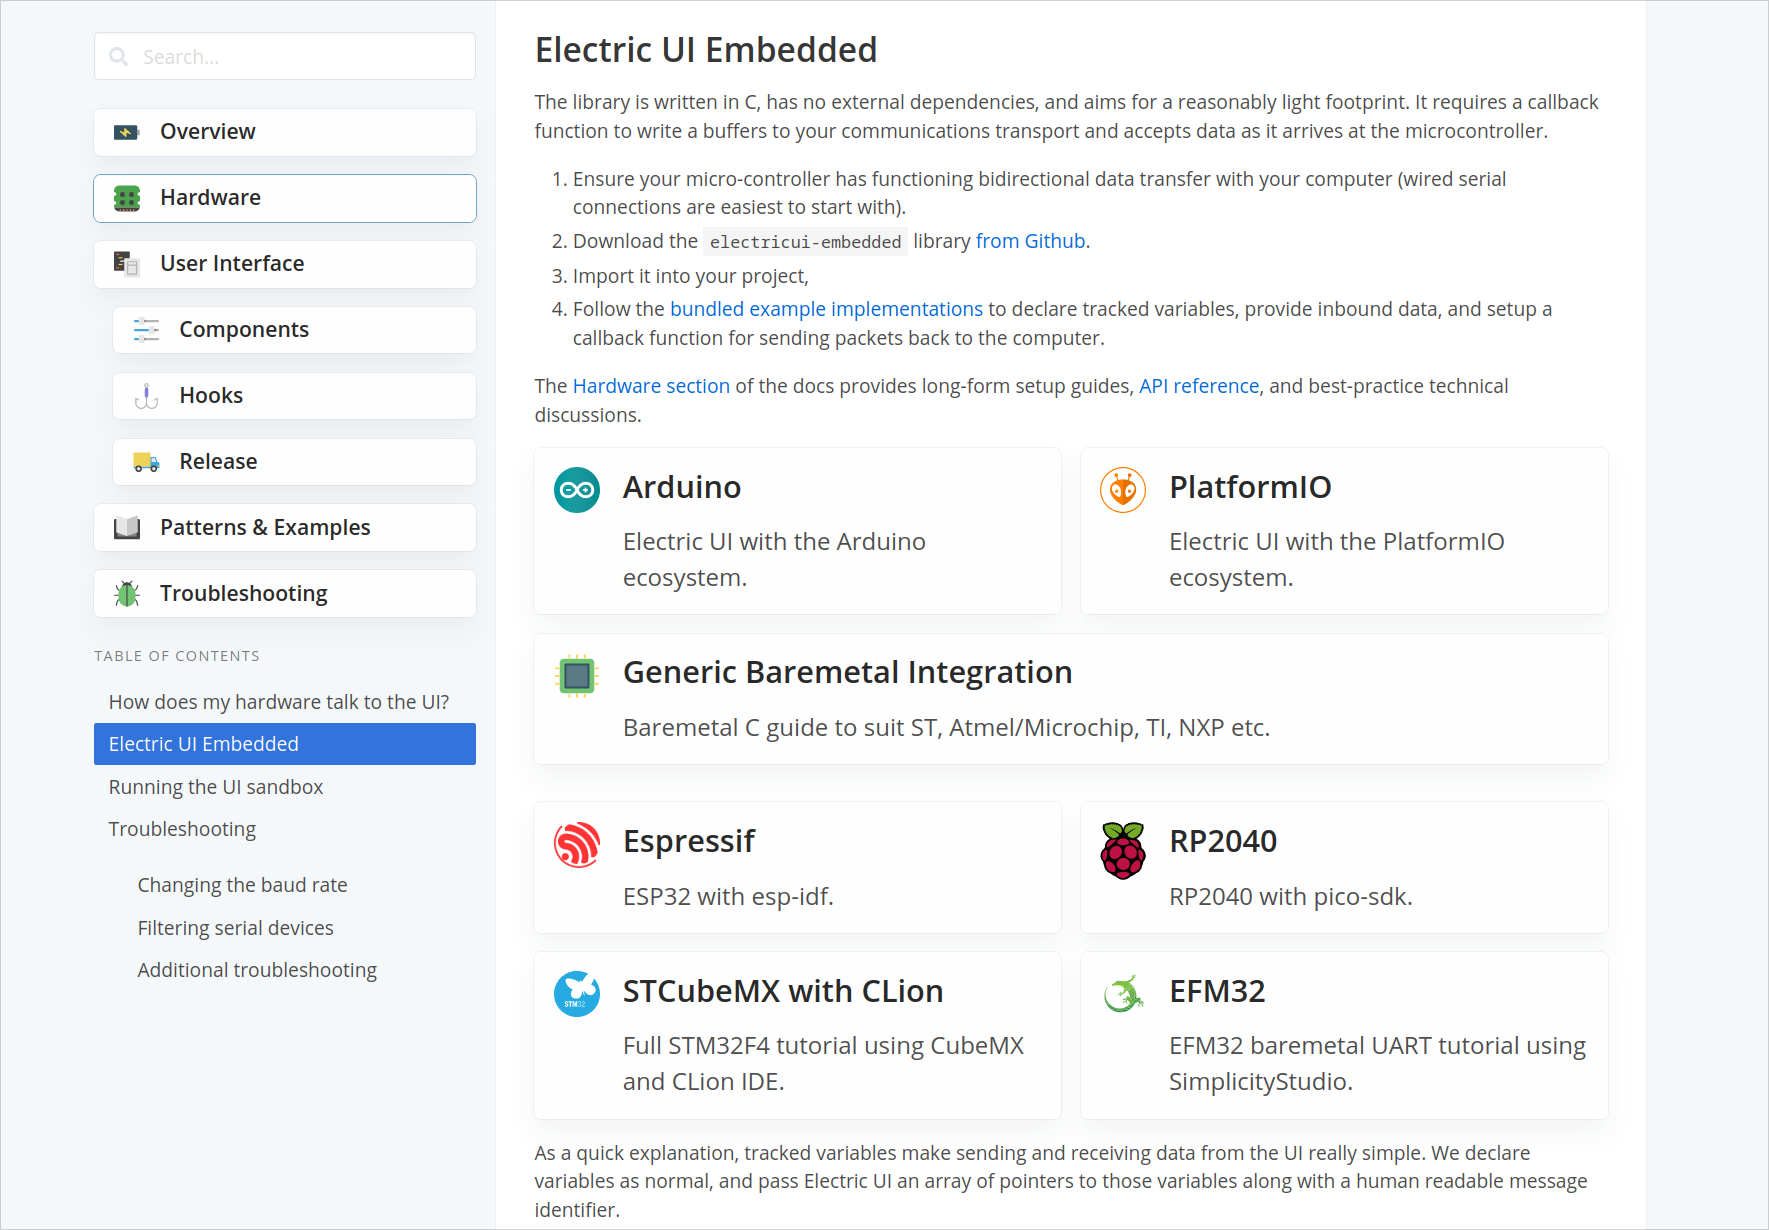Click the EFM32 gecko logo
The width and height of the screenshot is (1769, 1230).
[x=1123, y=994]
